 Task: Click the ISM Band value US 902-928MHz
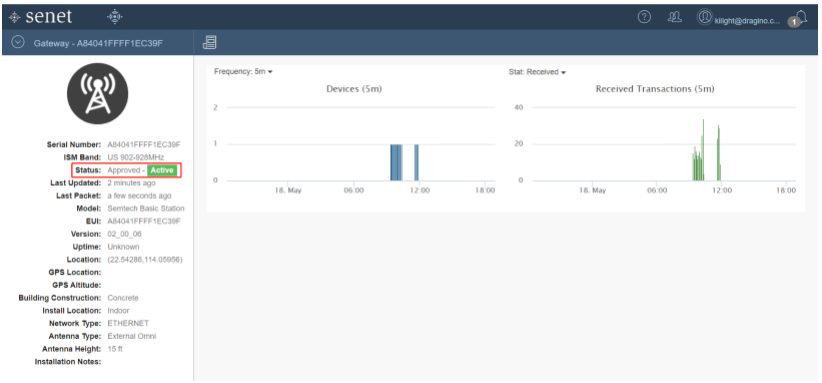point(136,157)
